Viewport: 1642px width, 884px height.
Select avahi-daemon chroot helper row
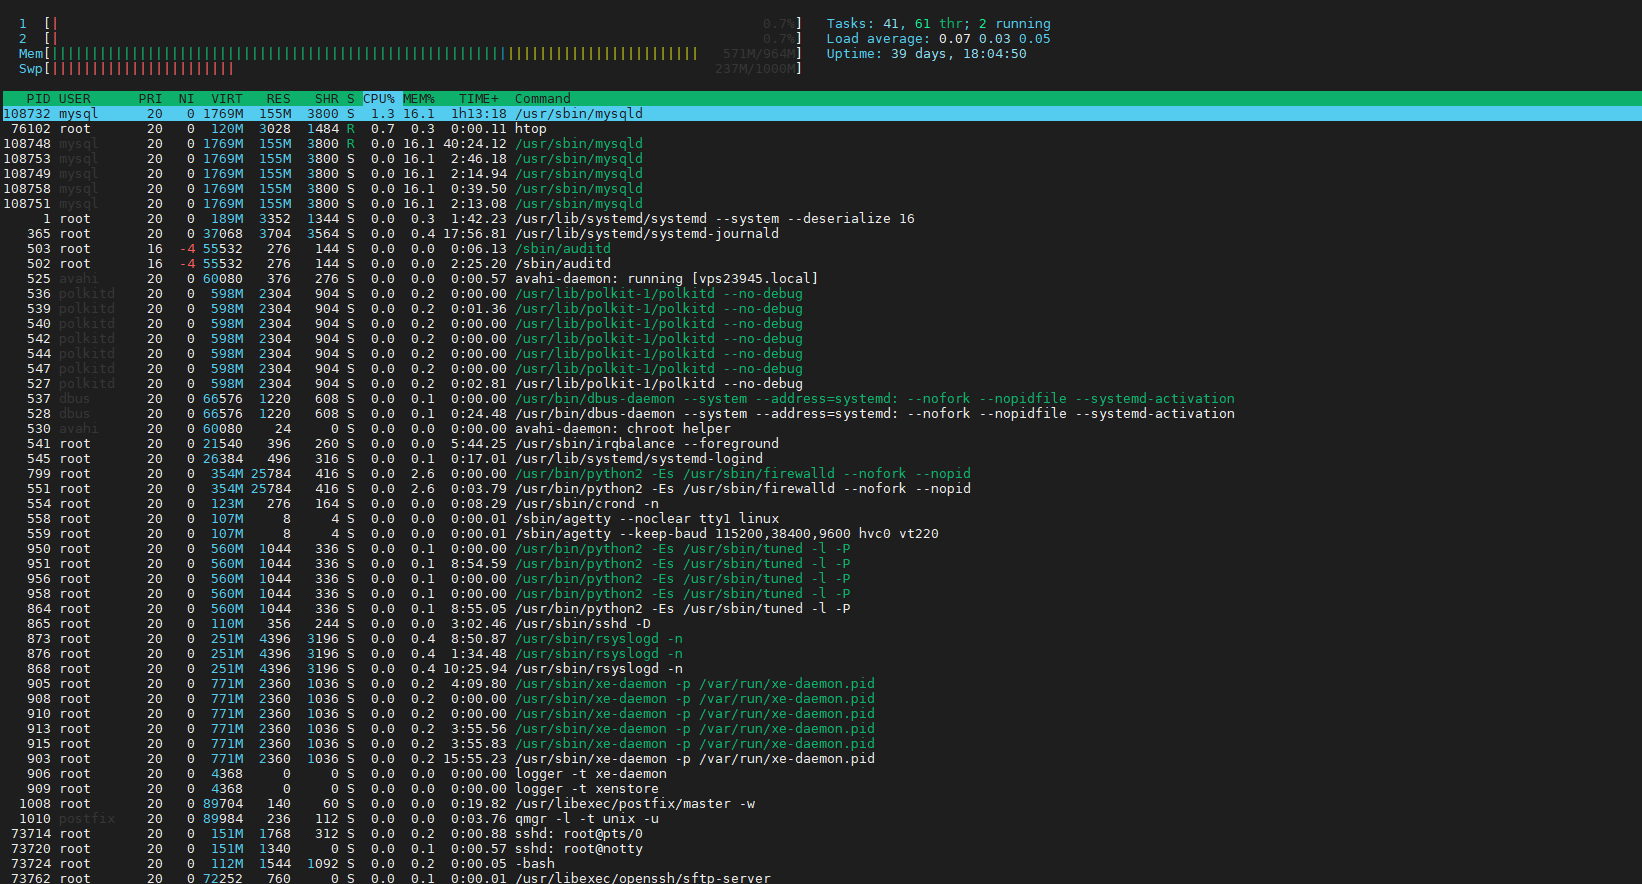(821, 429)
